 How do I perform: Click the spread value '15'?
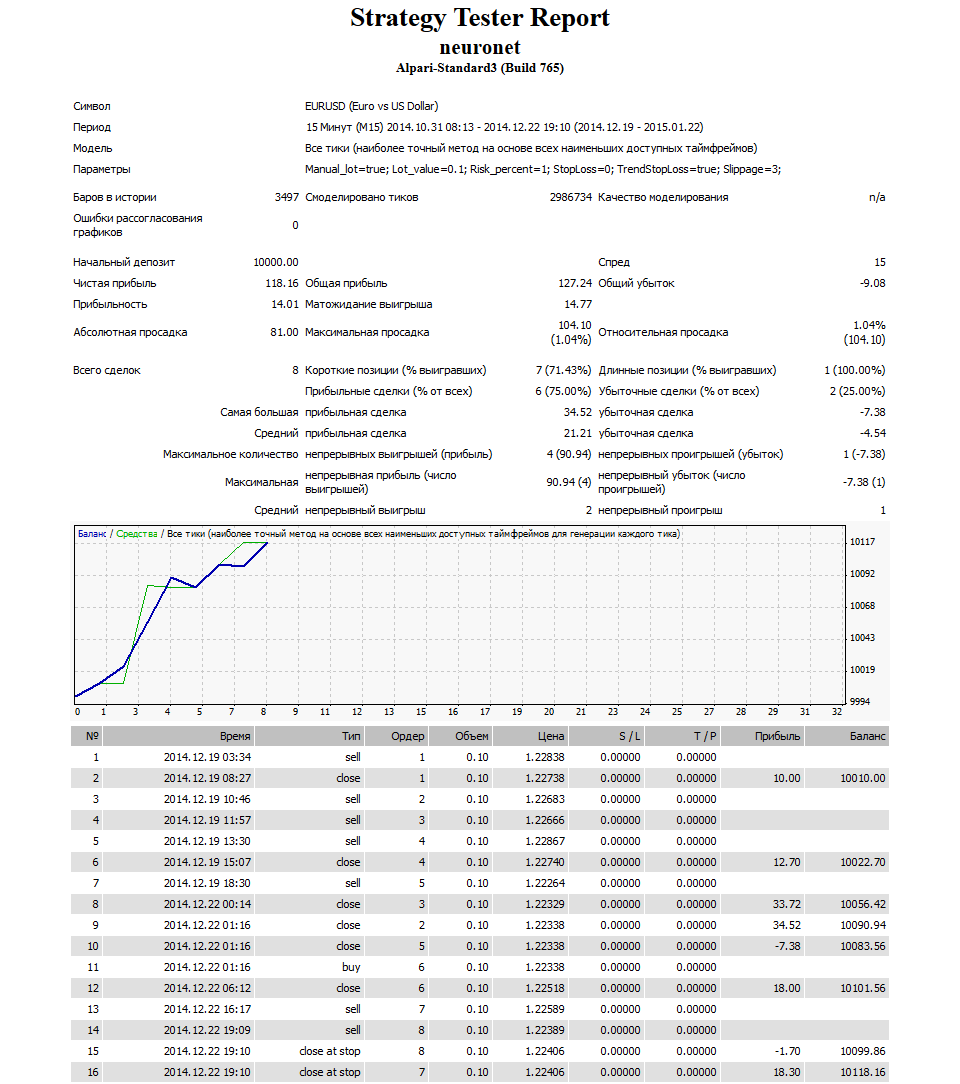pyautogui.click(x=880, y=262)
